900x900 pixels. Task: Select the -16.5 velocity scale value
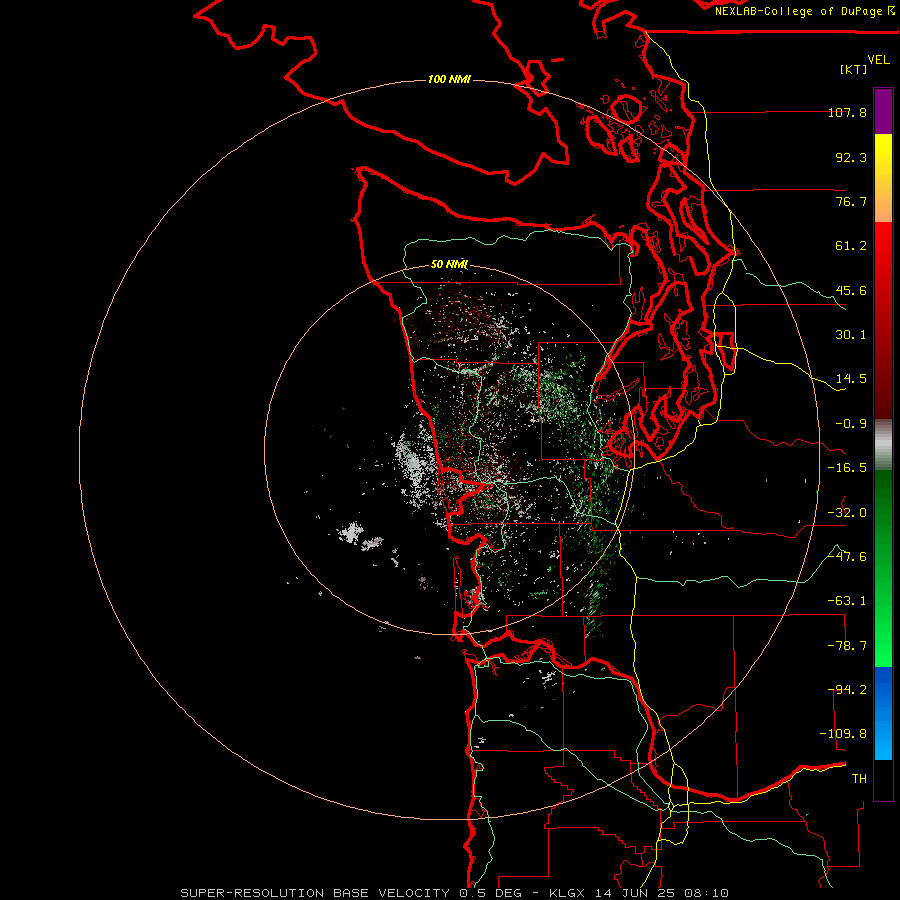click(x=847, y=468)
